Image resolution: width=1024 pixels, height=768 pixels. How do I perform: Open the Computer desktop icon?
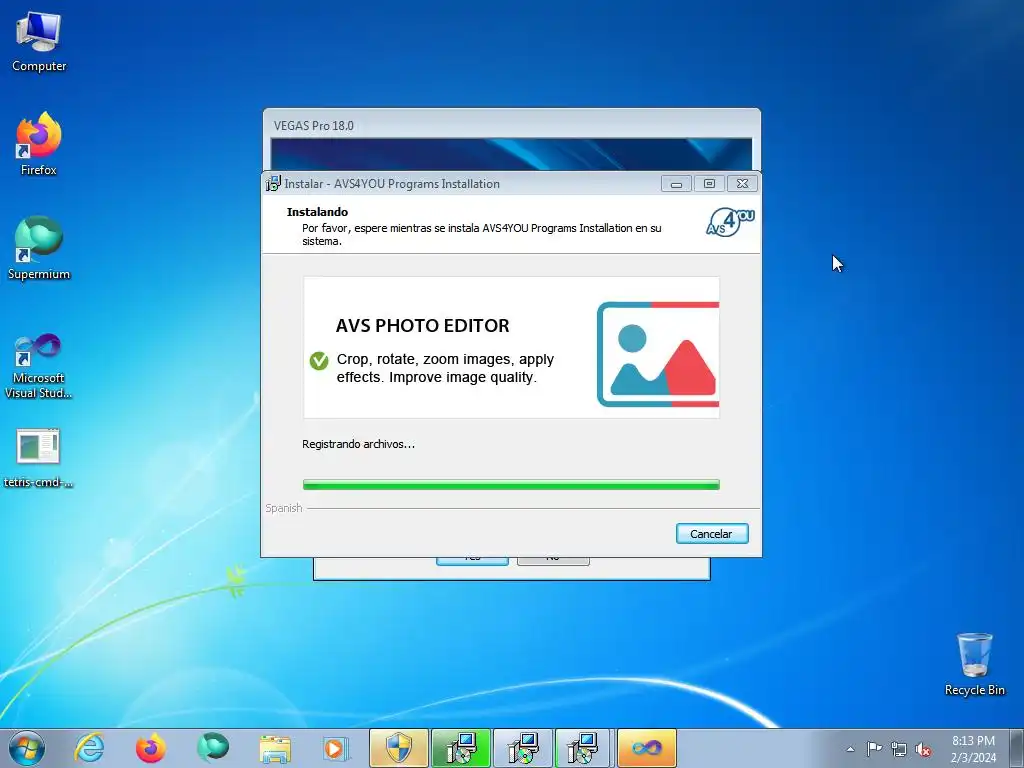coord(39,42)
